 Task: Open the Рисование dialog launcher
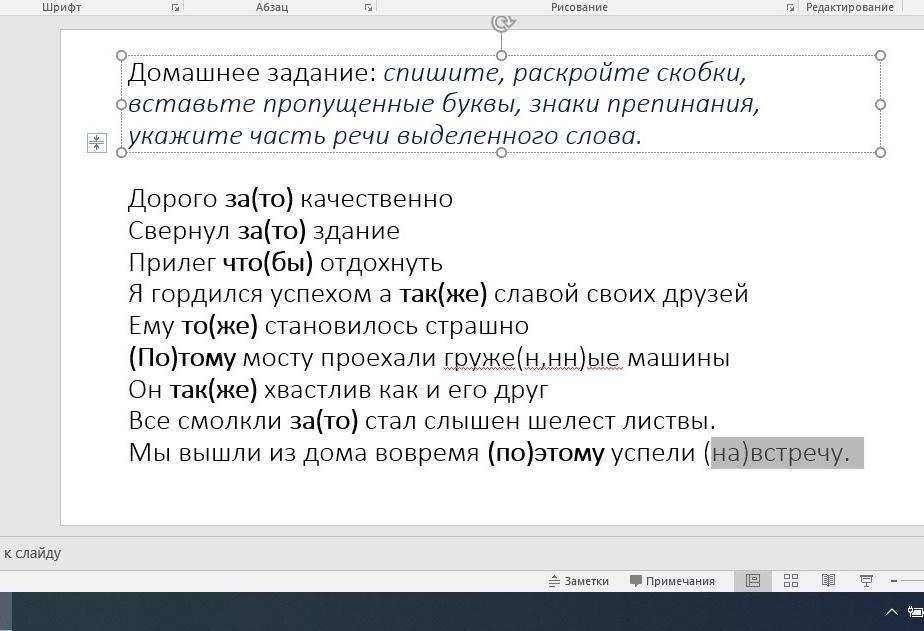pyautogui.click(x=790, y=8)
